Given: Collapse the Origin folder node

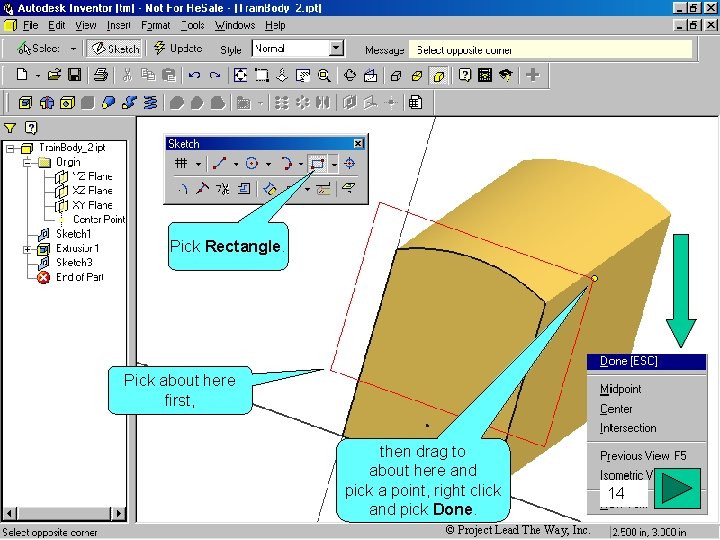Looking at the screenshot, I should click(27, 162).
